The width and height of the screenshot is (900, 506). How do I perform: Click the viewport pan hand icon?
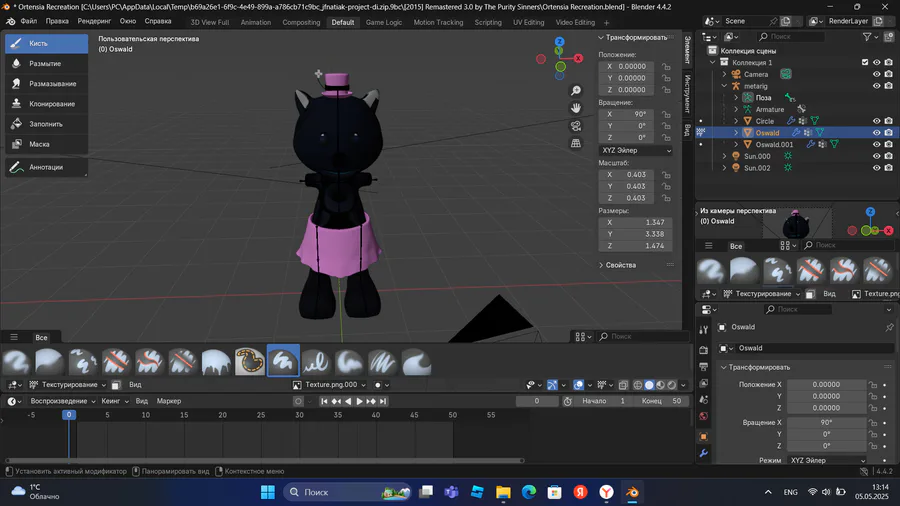pyautogui.click(x=576, y=108)
